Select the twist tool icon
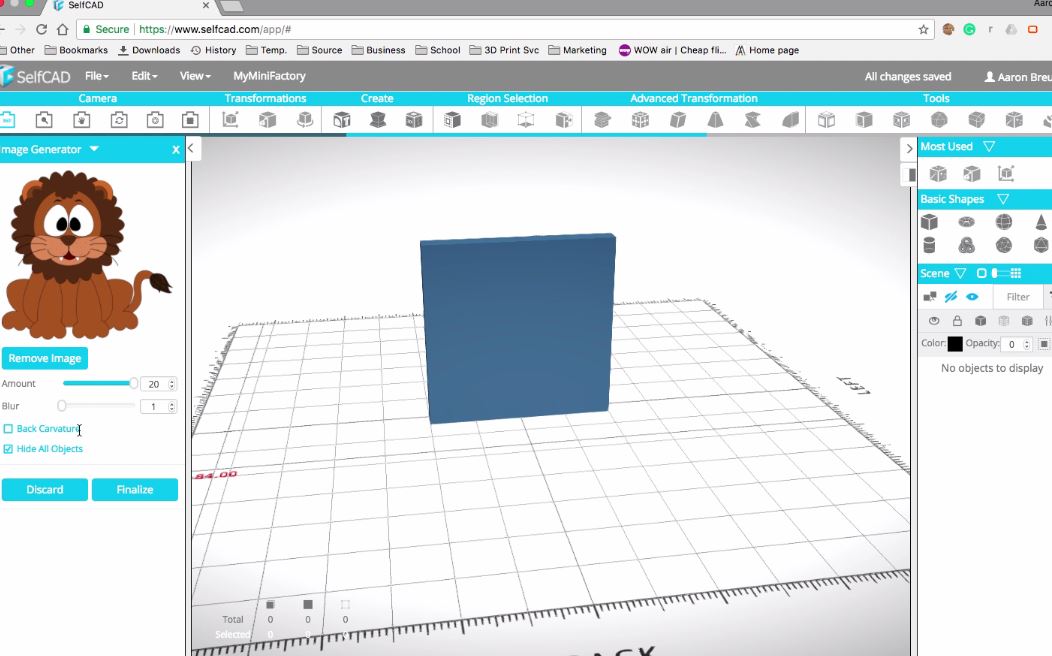1052x656 pixels. (753, 120)
